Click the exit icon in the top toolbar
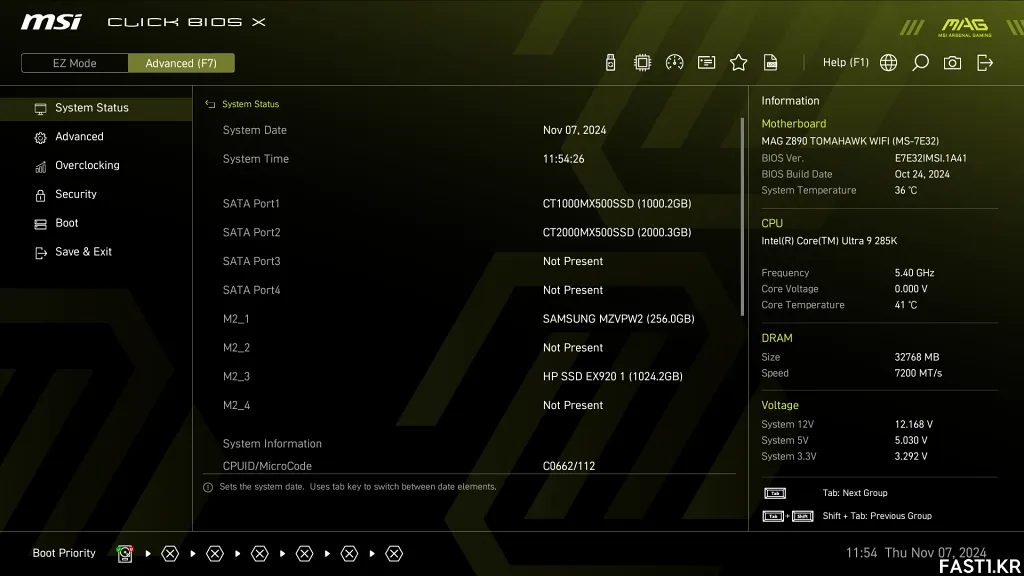This screenshot has width=1024, height=576. pos(985,63)
